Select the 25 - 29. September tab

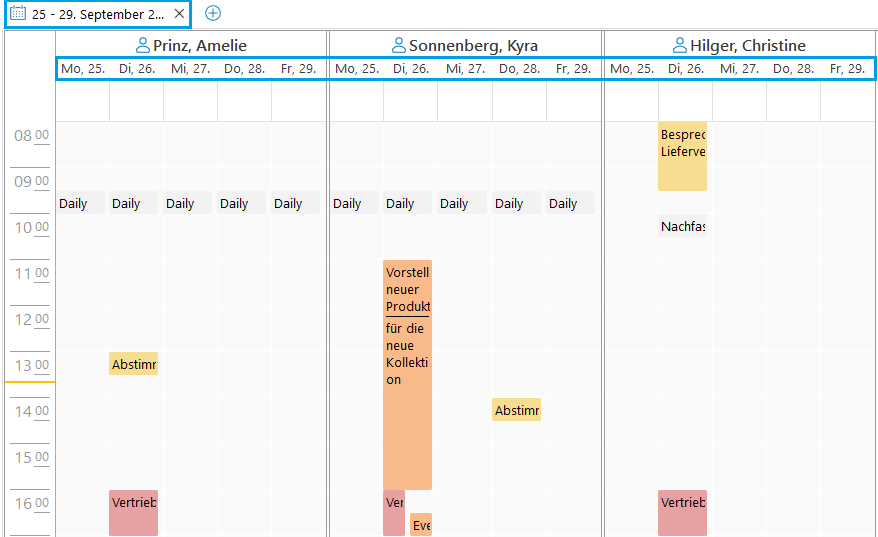coord(98,14)
